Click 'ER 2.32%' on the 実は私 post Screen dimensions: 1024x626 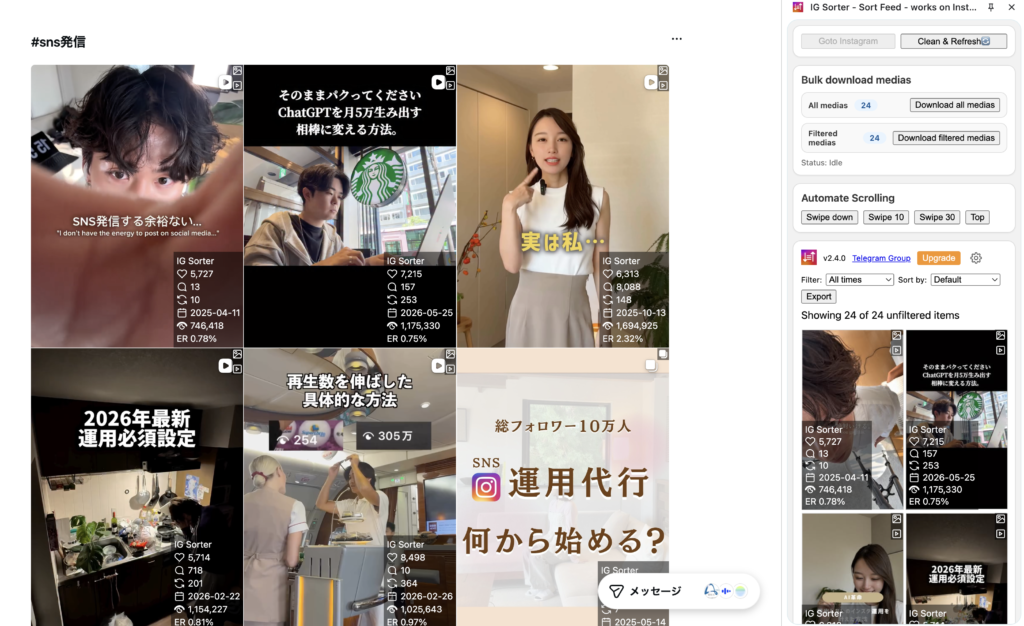click(x=622, y=339)
